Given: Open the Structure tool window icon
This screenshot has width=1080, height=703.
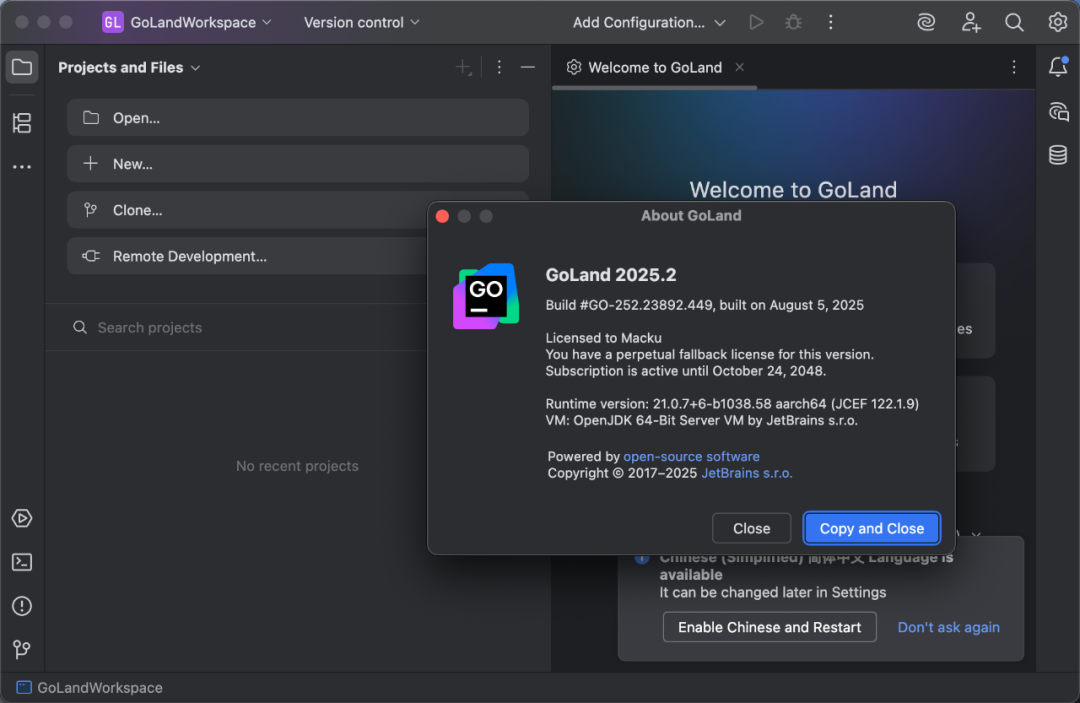Looking at the screenshot, I should pos(22,123).
